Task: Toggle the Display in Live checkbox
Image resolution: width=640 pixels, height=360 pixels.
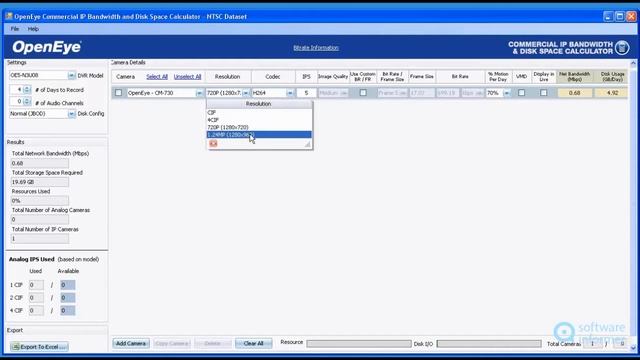Action: click(x=544, y=93)
